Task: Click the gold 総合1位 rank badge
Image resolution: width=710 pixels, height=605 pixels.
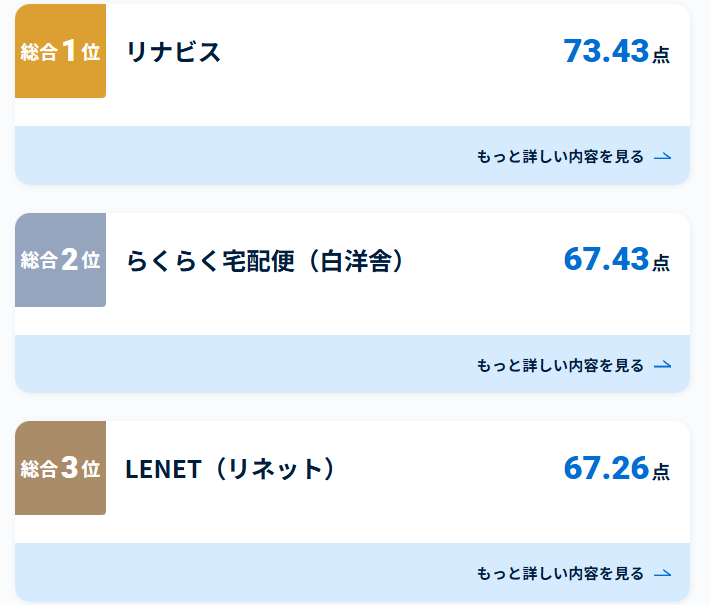Action: click(x=60, y=51)
